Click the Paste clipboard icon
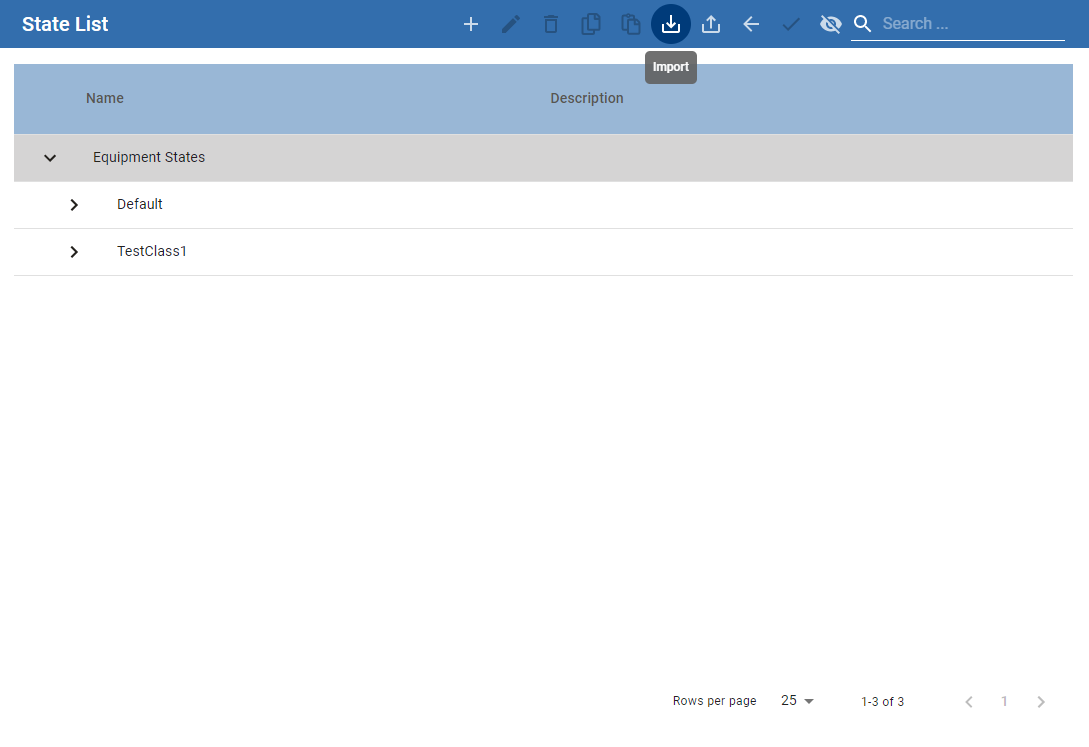Screen dimensions: 1089x747 (631, 24)
